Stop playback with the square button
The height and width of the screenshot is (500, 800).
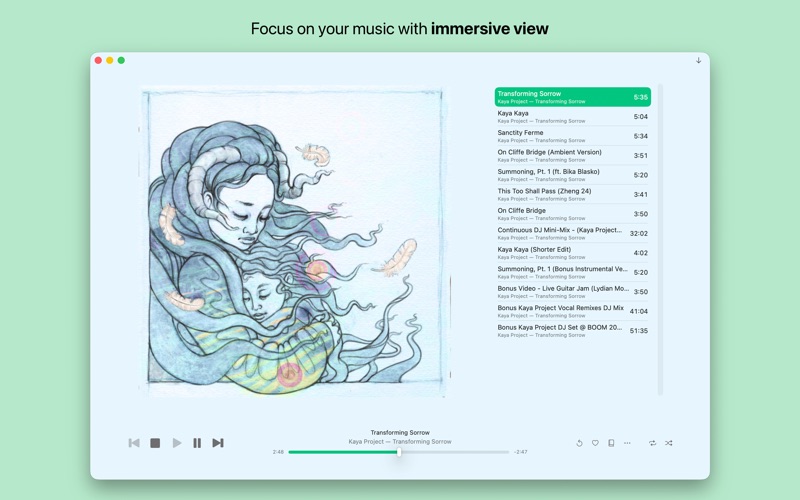click(x=155, y=443)
